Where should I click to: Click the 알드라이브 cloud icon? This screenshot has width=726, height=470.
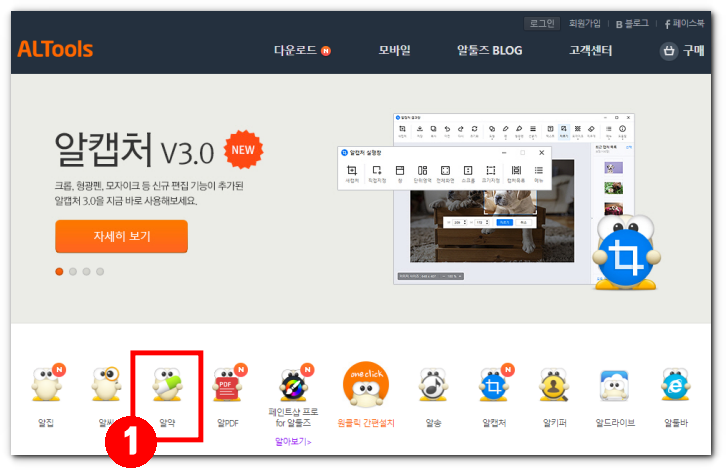614,385
